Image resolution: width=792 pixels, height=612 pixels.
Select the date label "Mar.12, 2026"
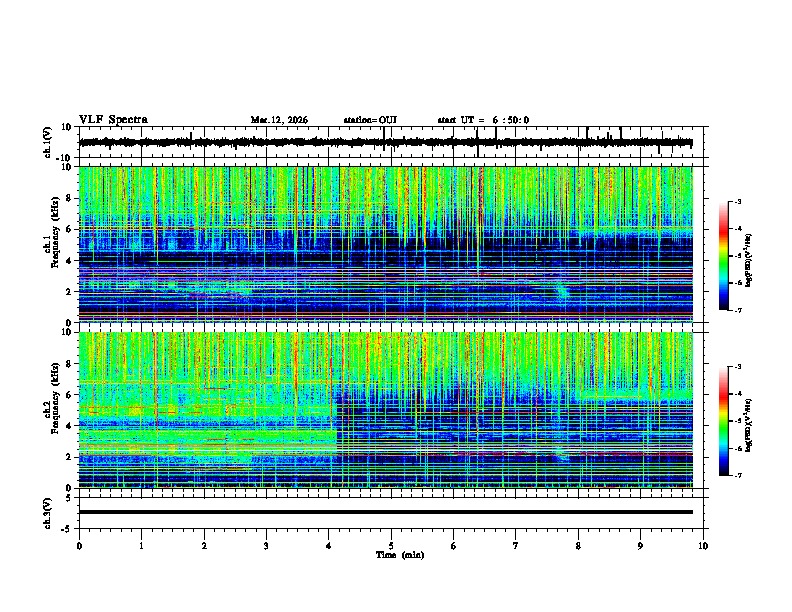[x=279, y=120]
